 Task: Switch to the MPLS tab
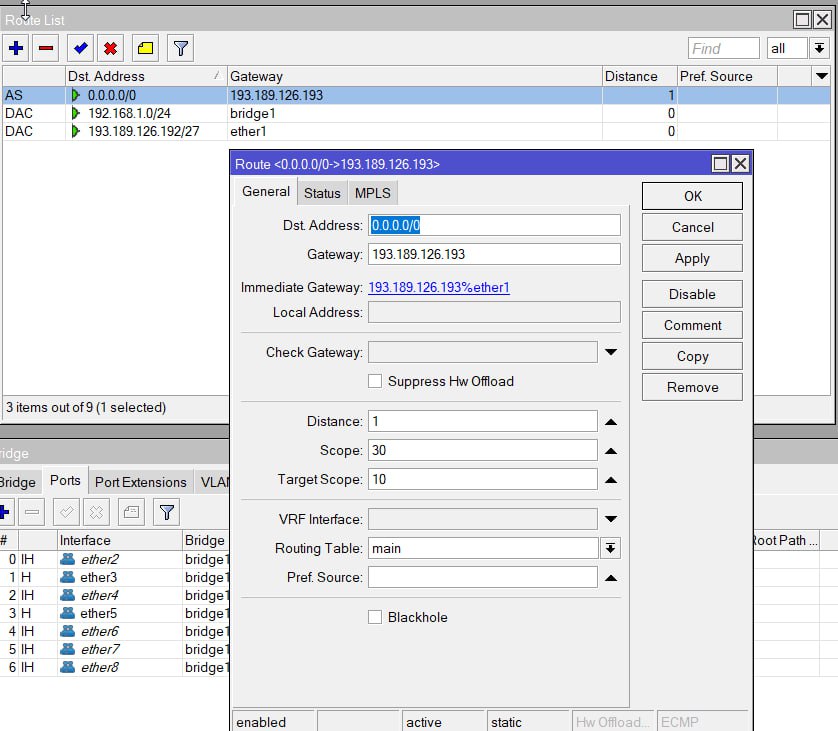pyautogui.click(x=373, y=193)
